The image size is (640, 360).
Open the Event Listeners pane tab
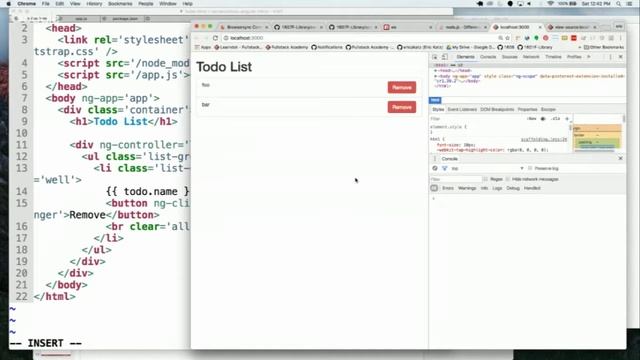click(462, 109)
